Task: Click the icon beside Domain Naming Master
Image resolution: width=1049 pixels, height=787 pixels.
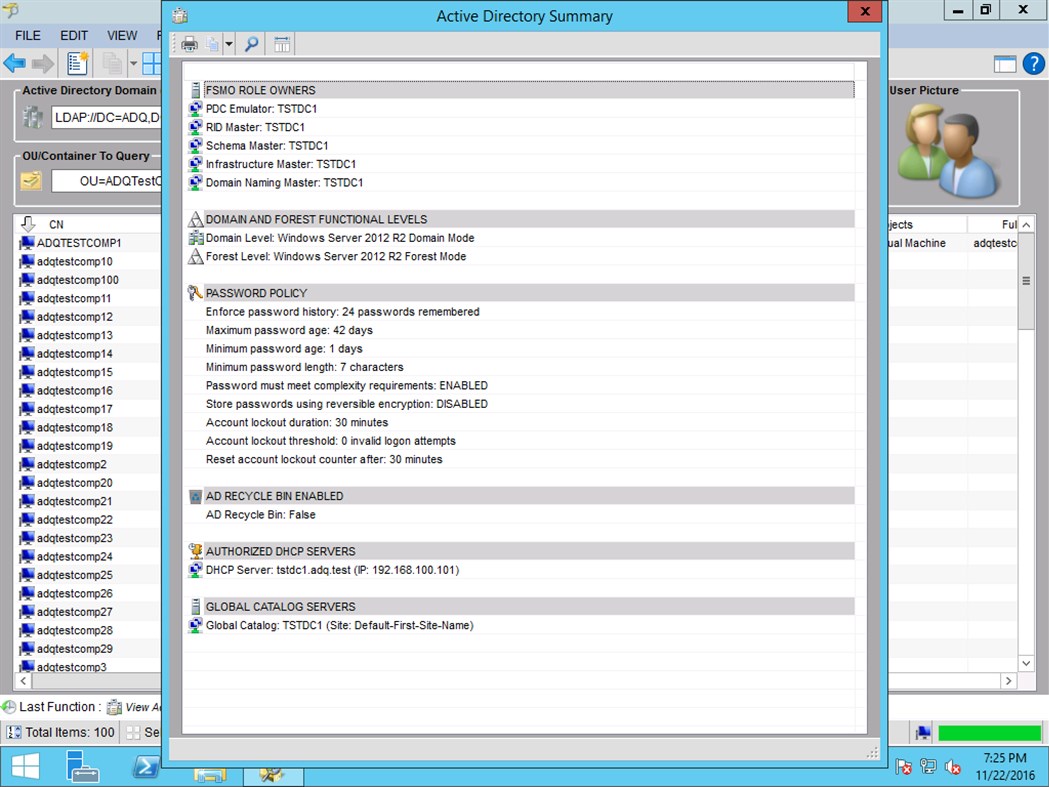Action: click(x=195, y=182)
